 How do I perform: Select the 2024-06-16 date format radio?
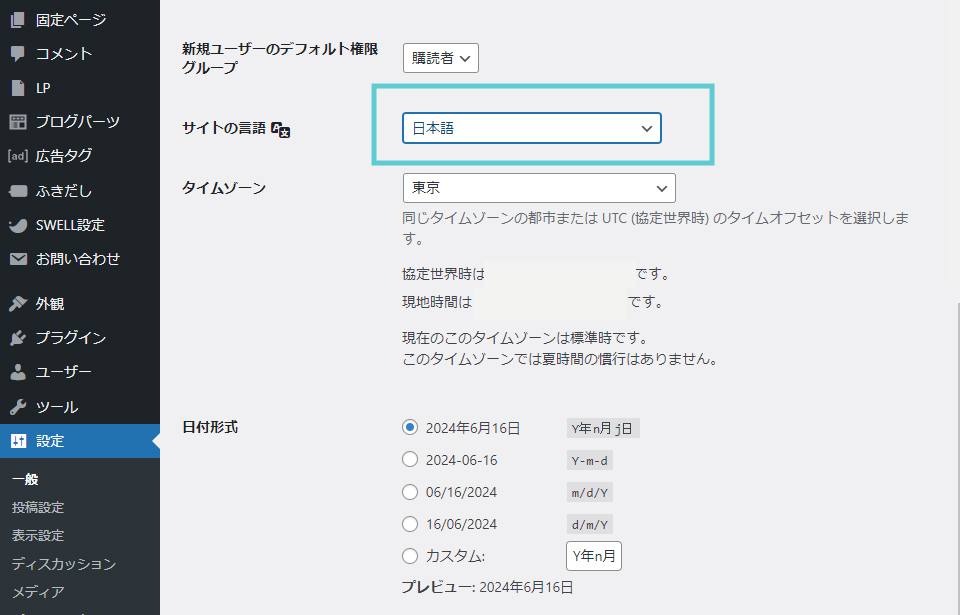point(409,460)
